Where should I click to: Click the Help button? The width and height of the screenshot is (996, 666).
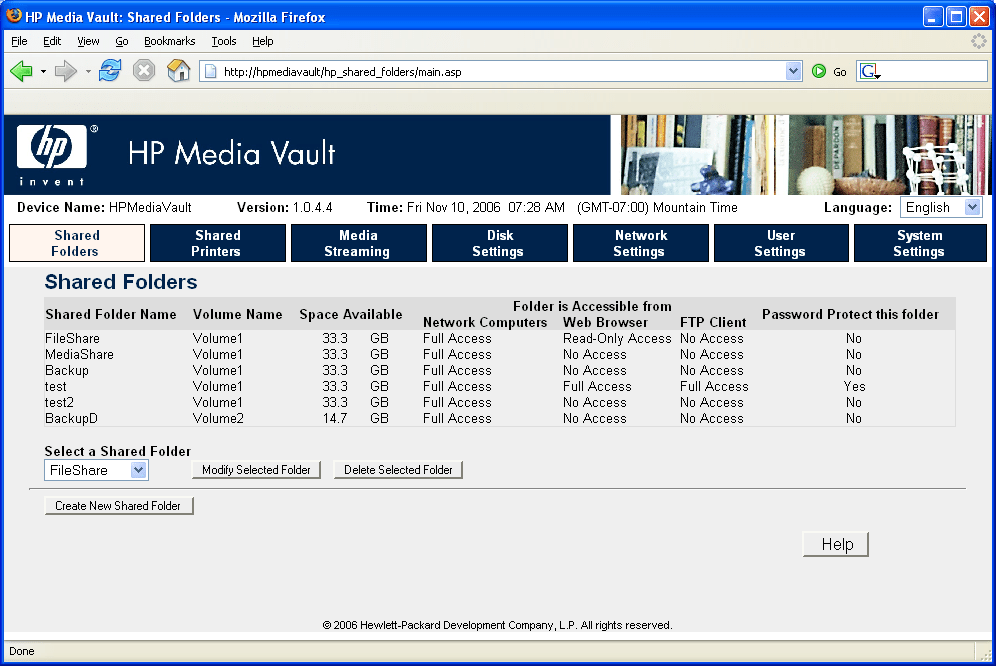[x=835, y=544]
